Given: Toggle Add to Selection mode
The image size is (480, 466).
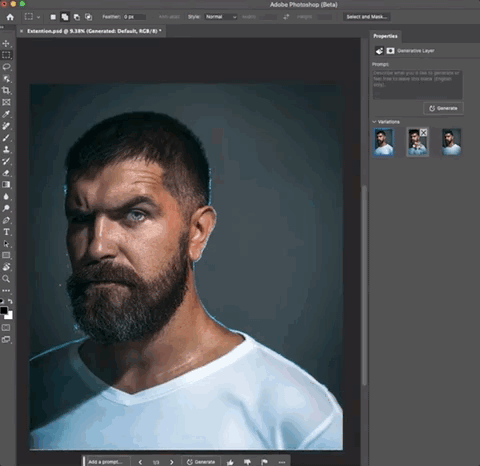Looking at the screenshot, I should (x=65, y=17).
